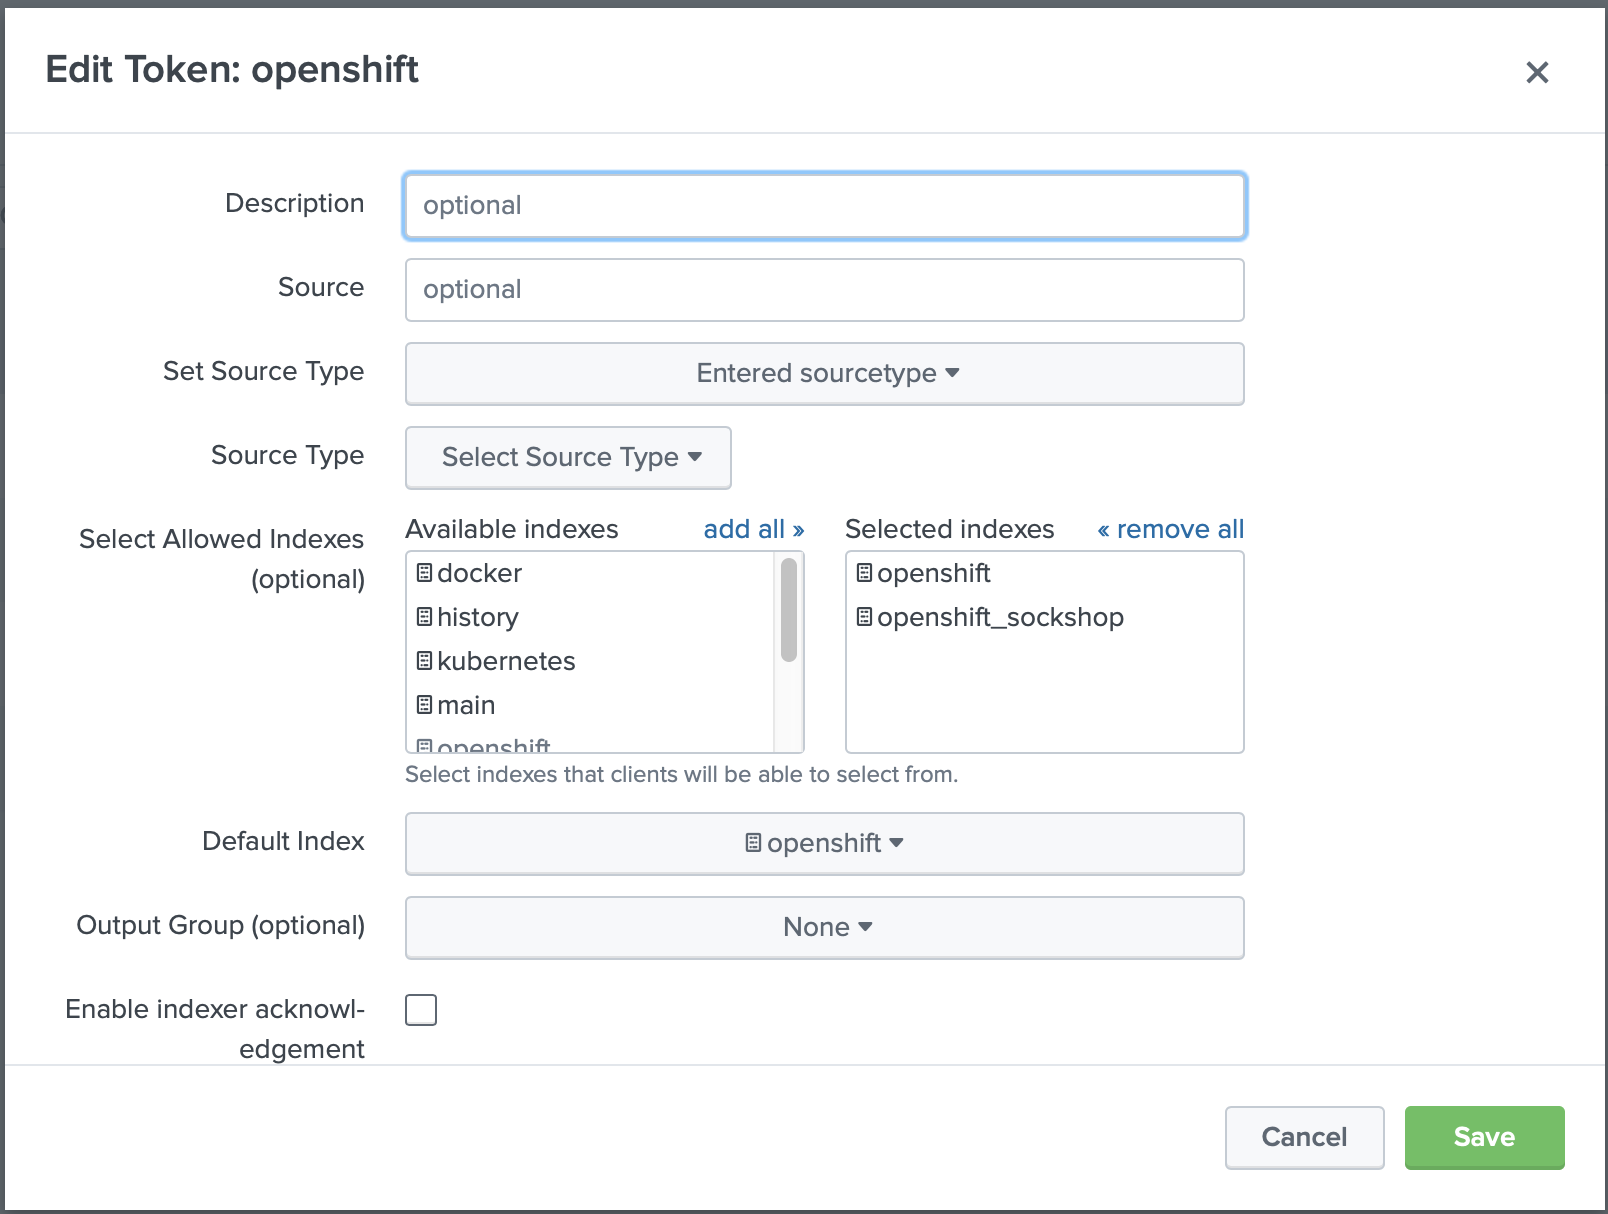Click the 'remove all' link
Viewport: 1608px width, 1214px height.
point(1170,529)
